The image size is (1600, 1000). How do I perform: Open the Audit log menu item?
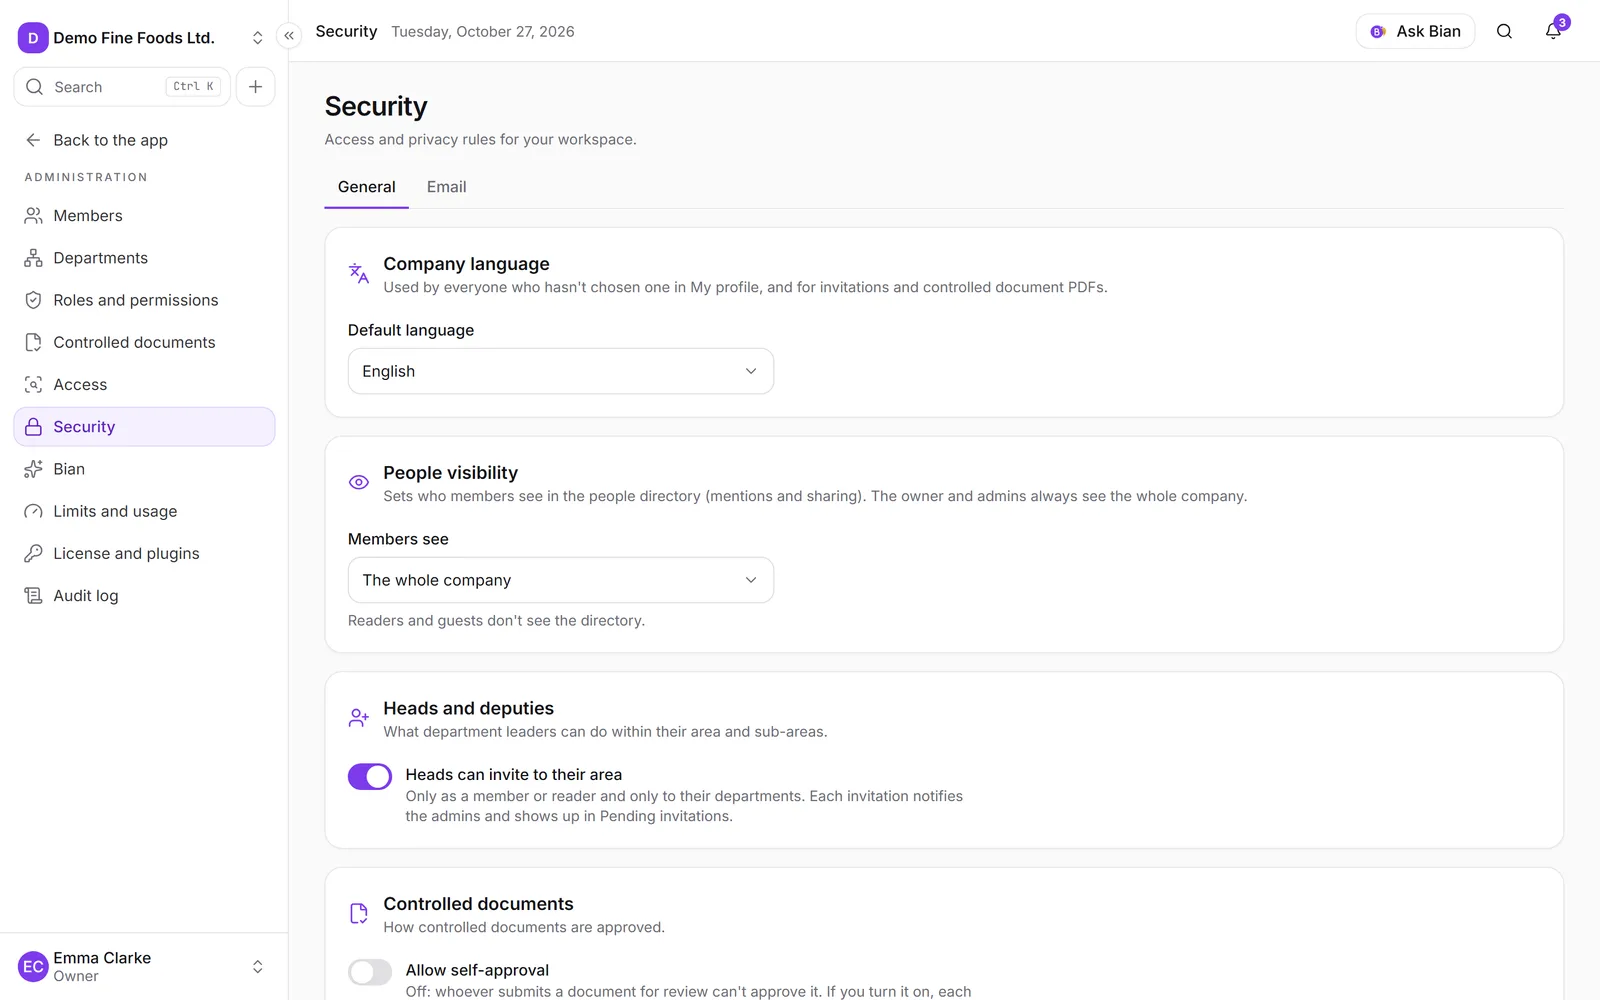[x=144, y=596]
